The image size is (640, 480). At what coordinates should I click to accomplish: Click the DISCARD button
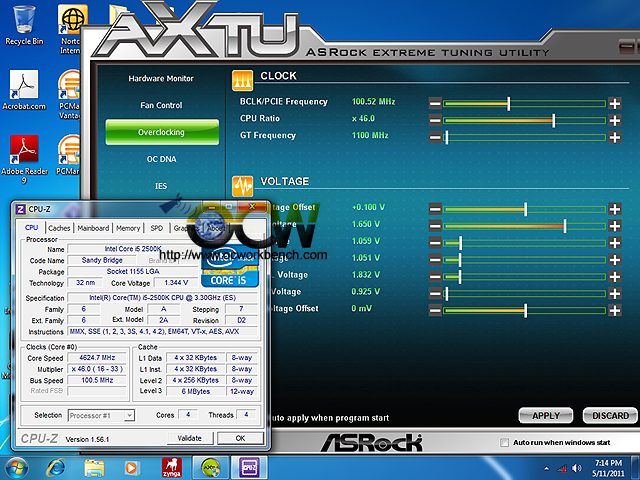click(610, 416)
